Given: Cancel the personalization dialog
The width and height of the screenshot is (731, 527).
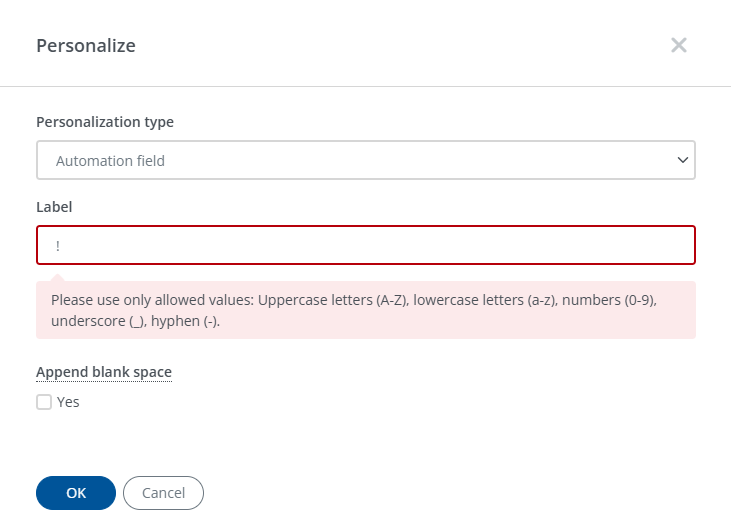Looking at the screenshot, I should (164, 493).
